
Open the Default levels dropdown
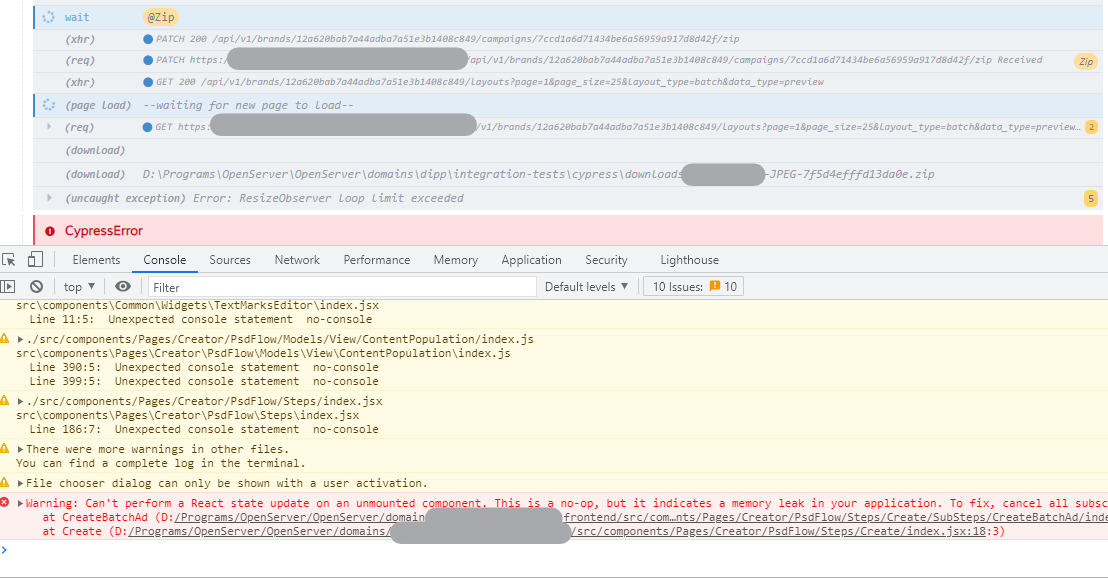(587, 285)
